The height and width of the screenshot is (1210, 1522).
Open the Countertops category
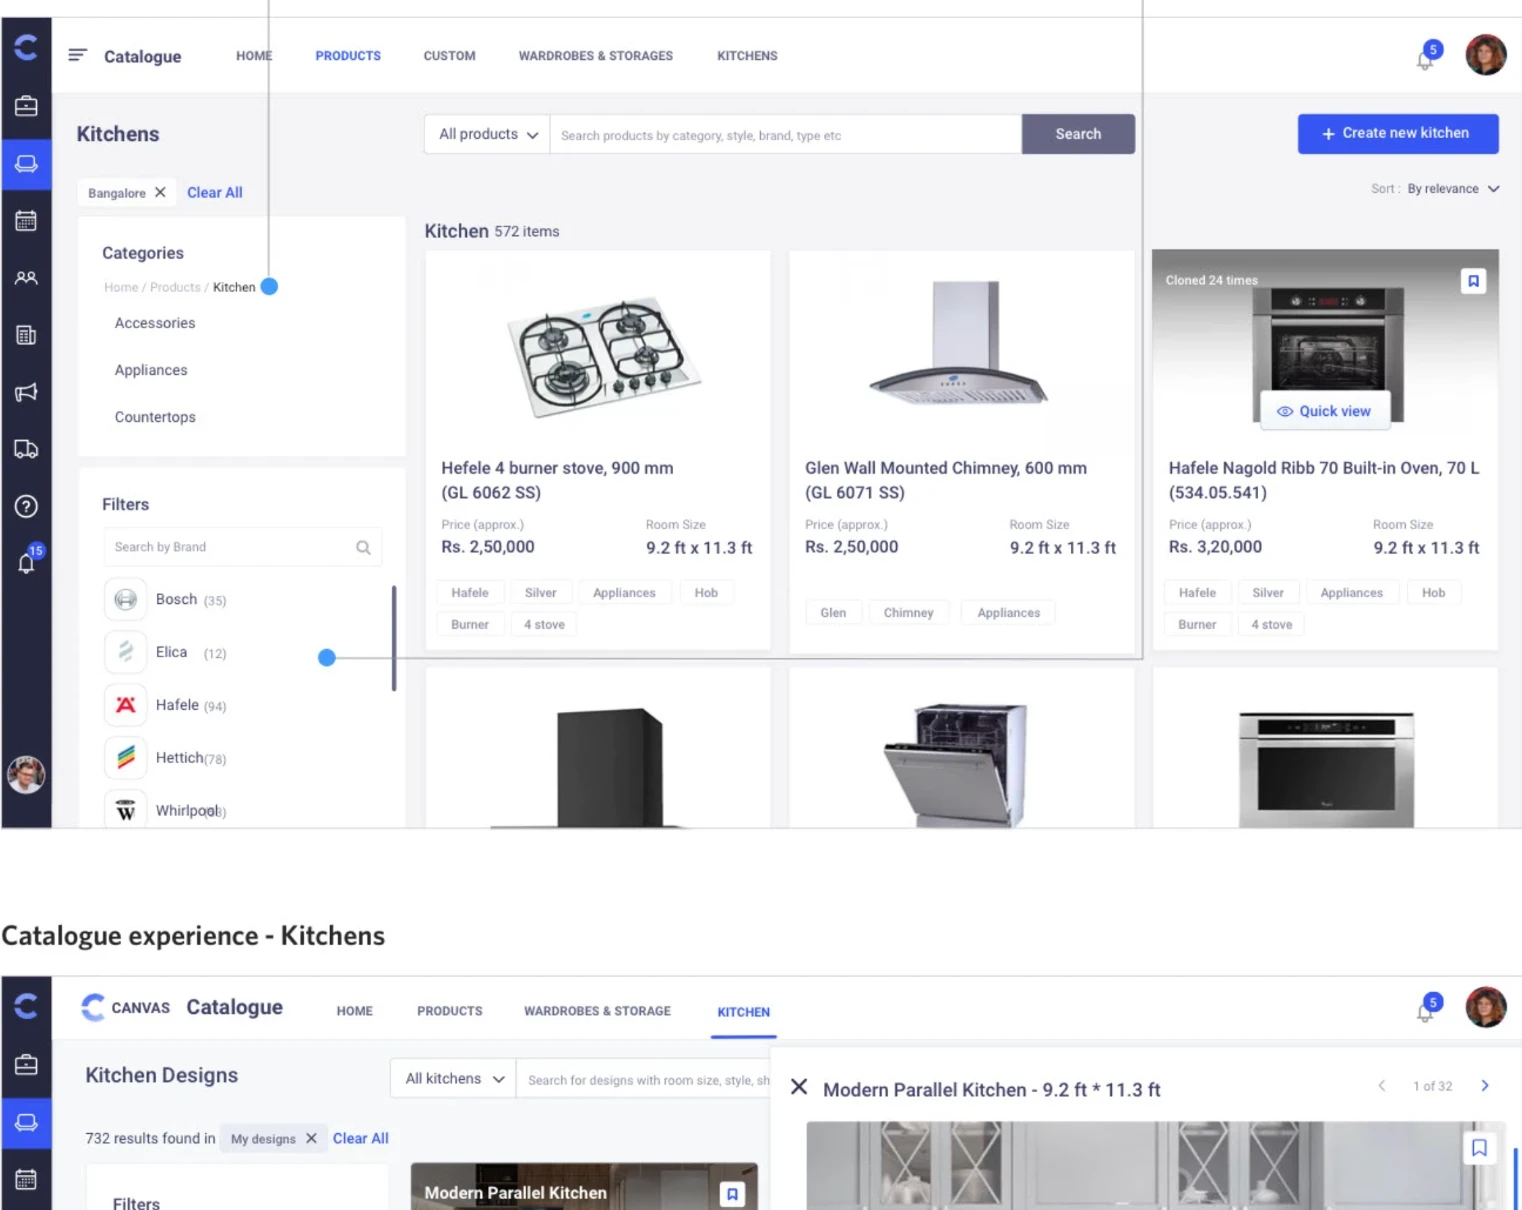[x=155, y=417]
